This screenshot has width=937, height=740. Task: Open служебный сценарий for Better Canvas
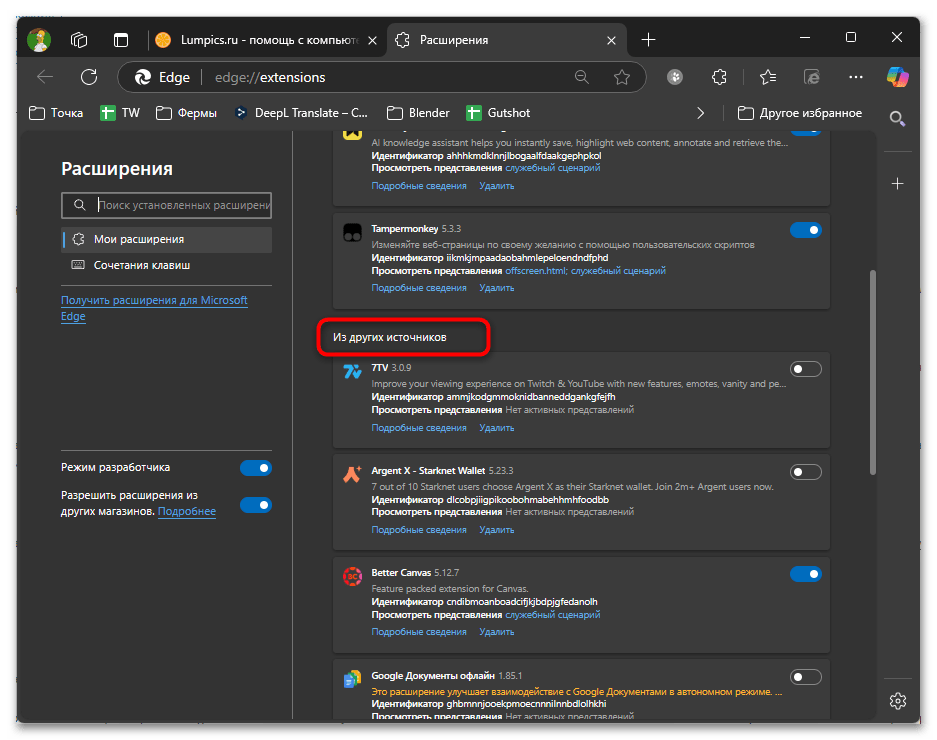pos(553,614)
